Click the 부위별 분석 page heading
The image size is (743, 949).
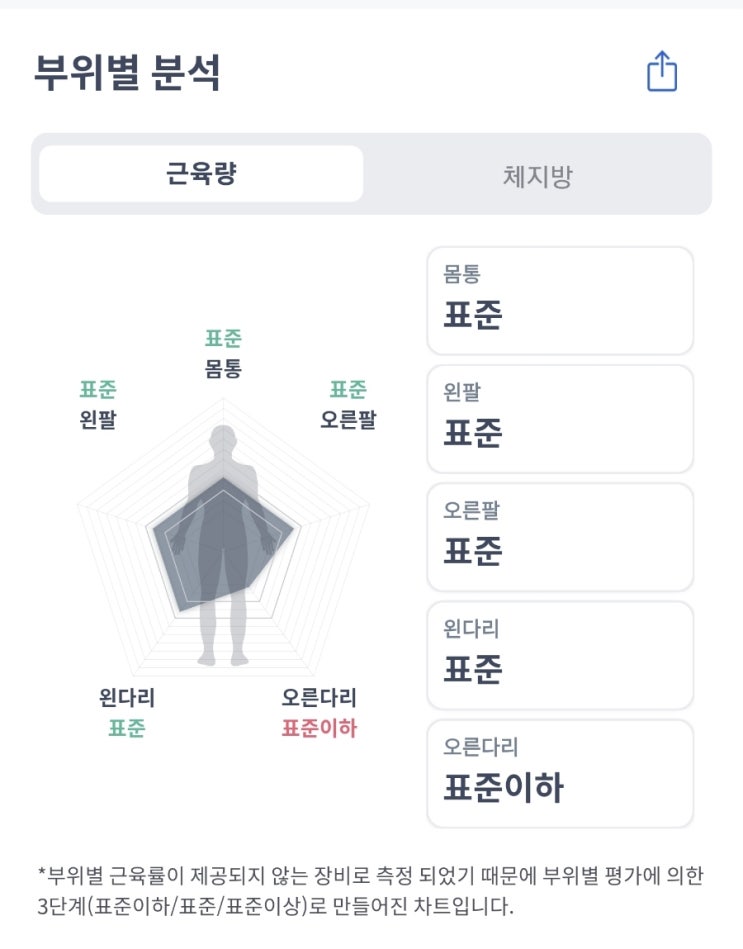pos(127,74)
